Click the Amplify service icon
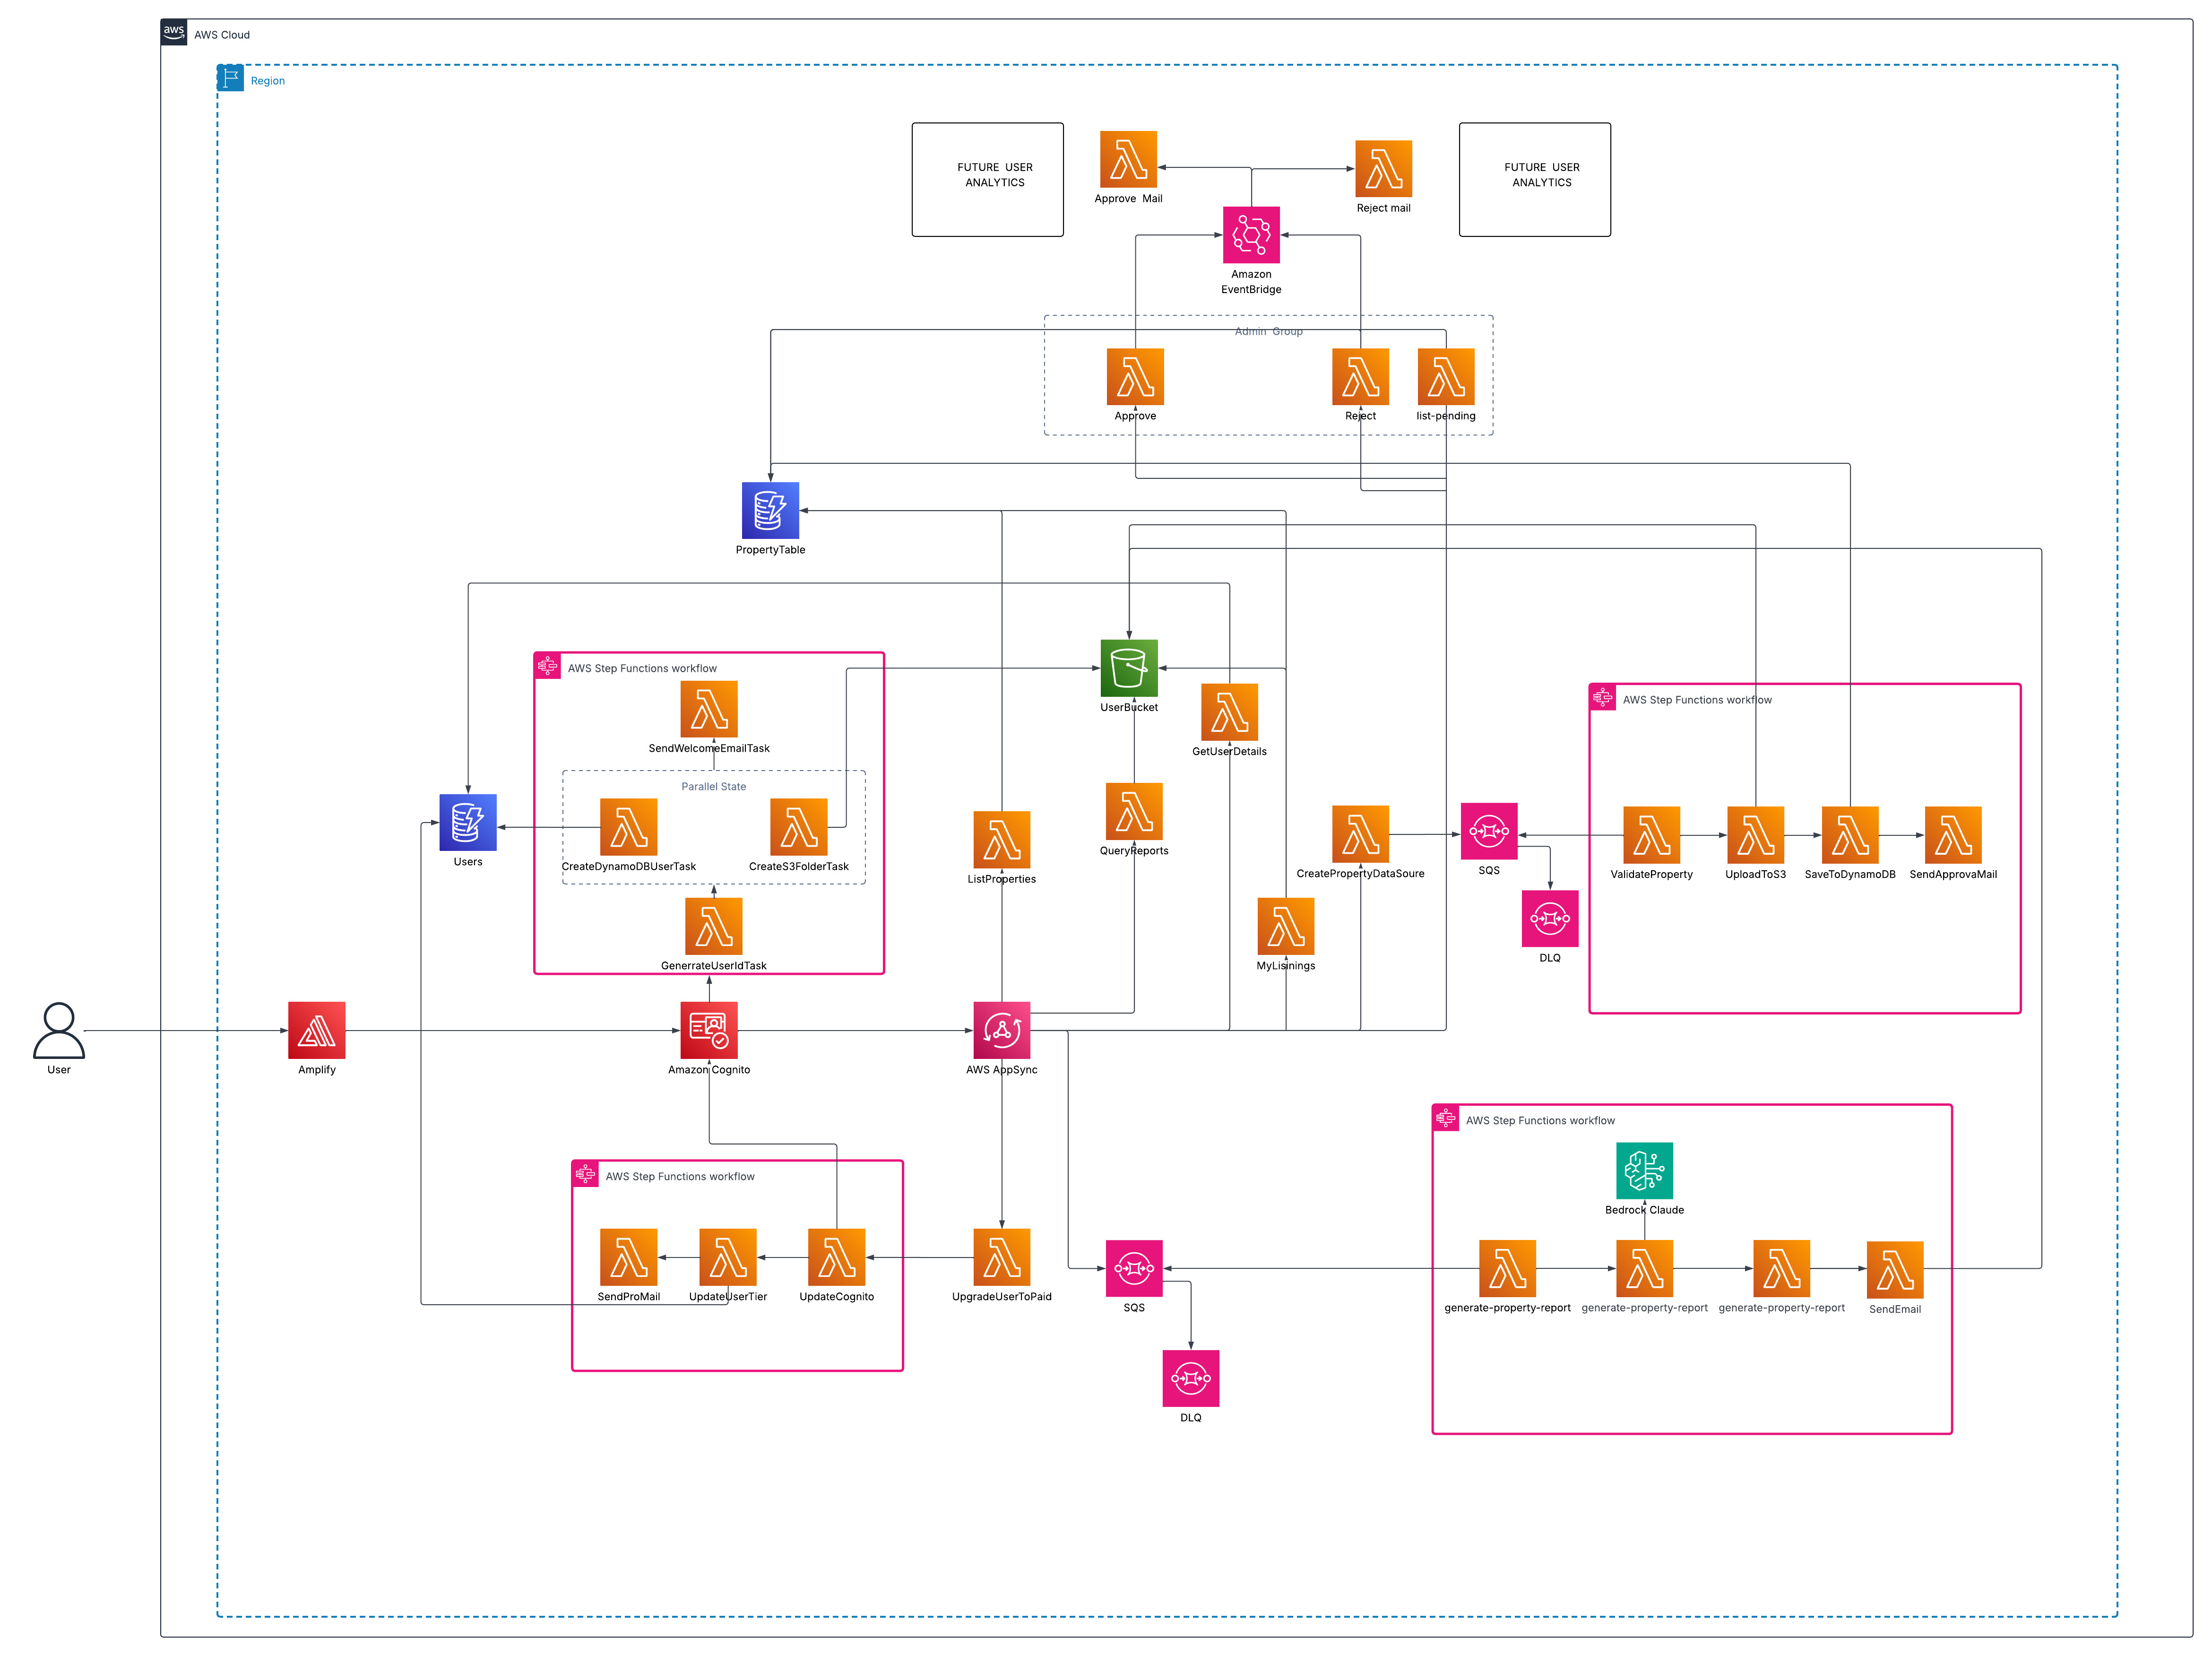This screenshot has width=2212, height=1656. pyautogui.click(x=316, y=1030)
